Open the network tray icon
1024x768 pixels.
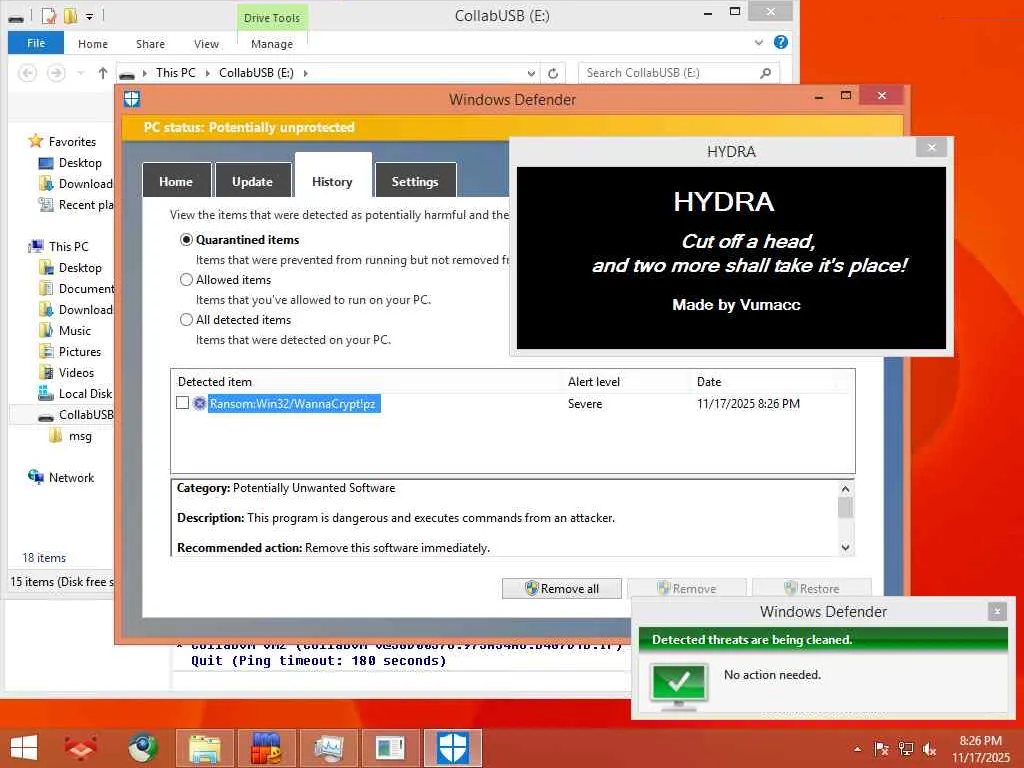point(905,748)
